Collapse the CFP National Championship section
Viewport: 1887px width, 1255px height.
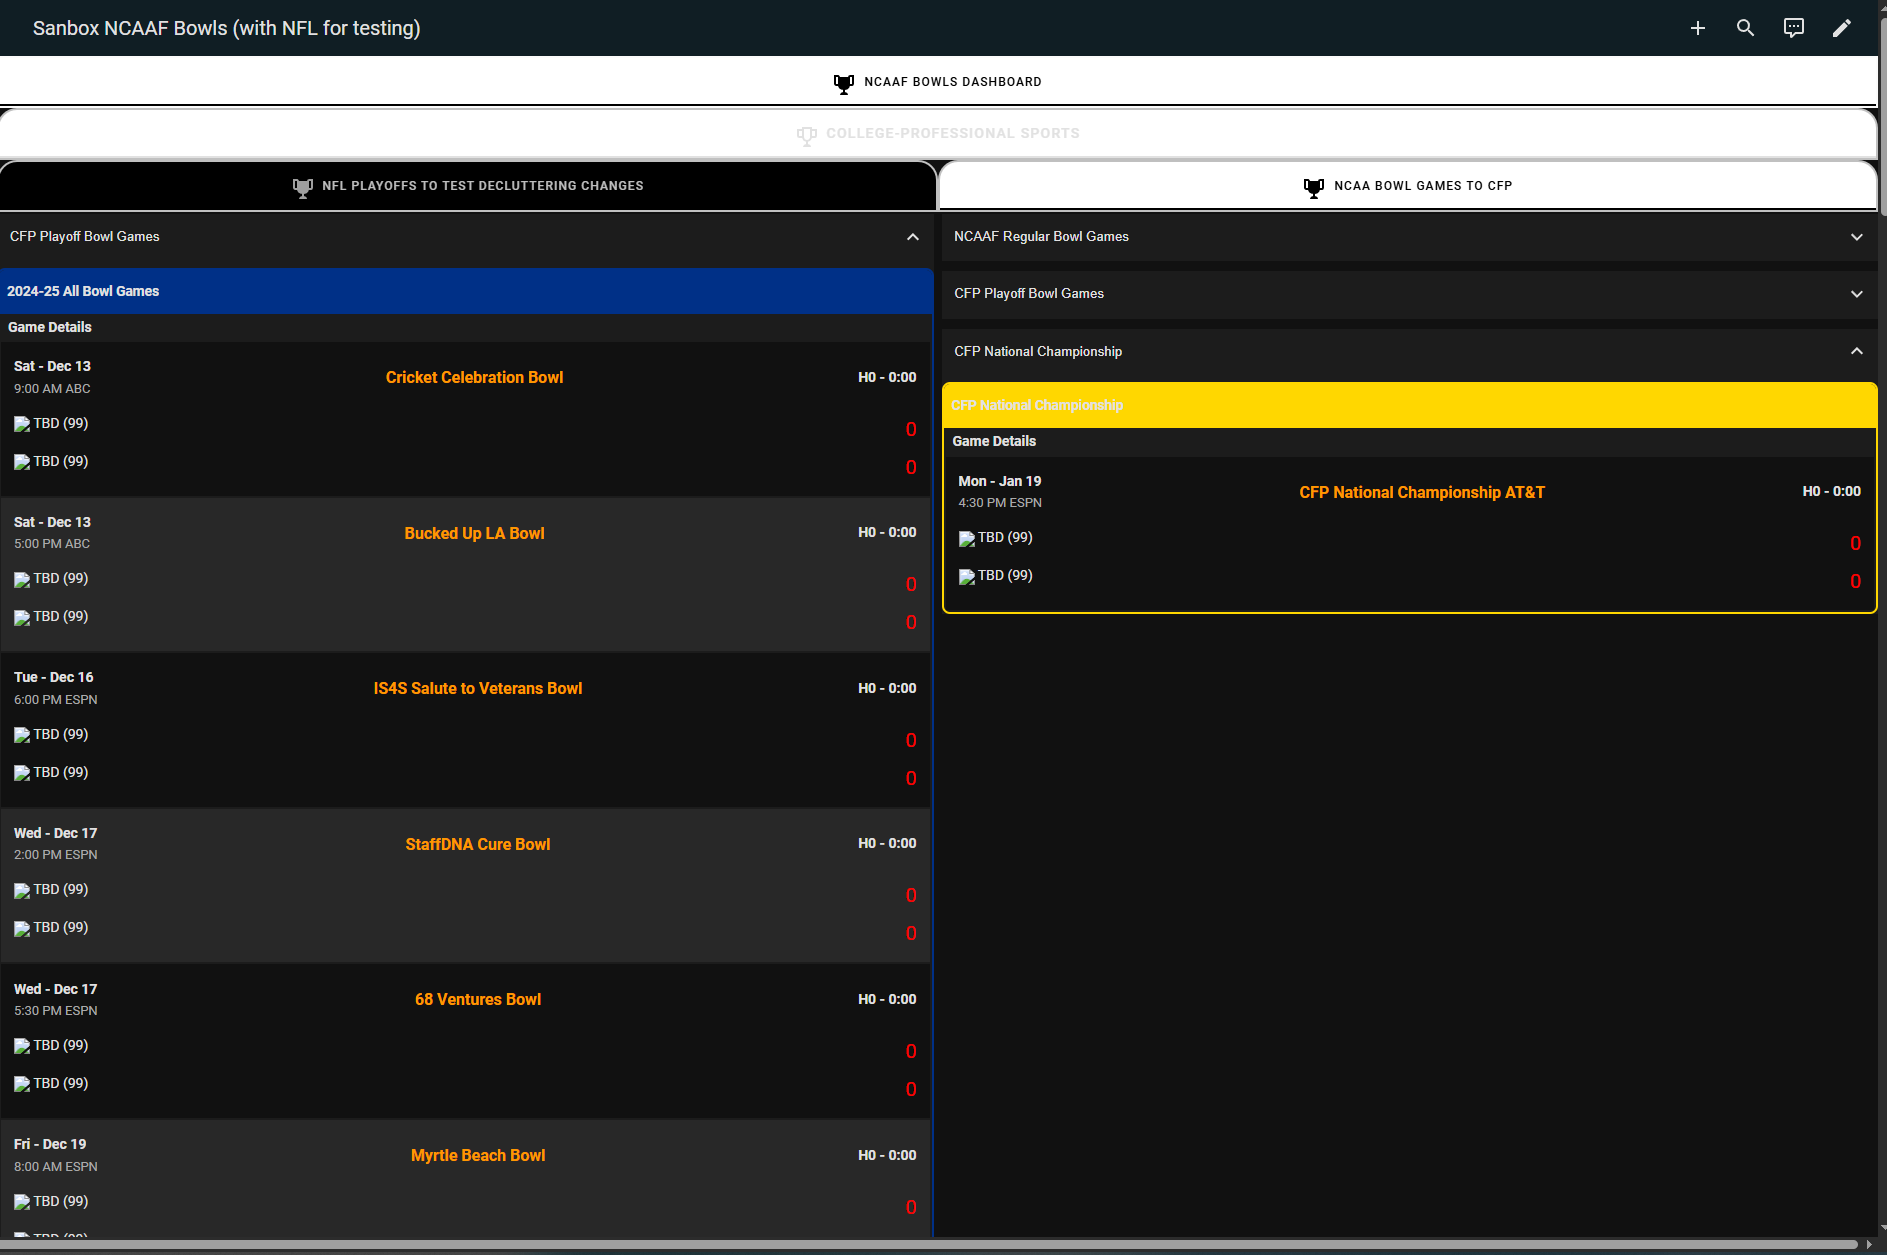tap(1856, 351)
